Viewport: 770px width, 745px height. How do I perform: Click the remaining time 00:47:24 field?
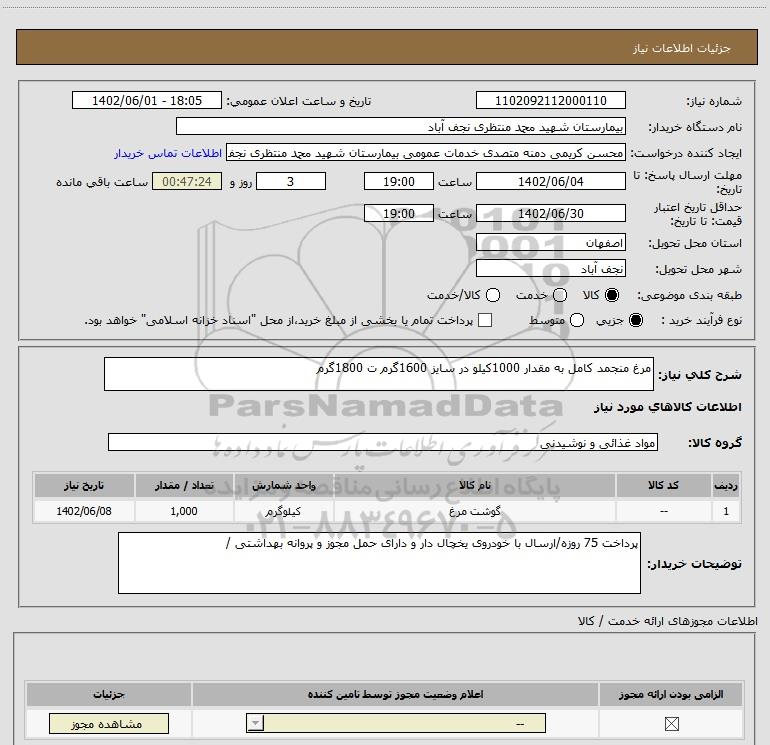click(x=187, y=182)
